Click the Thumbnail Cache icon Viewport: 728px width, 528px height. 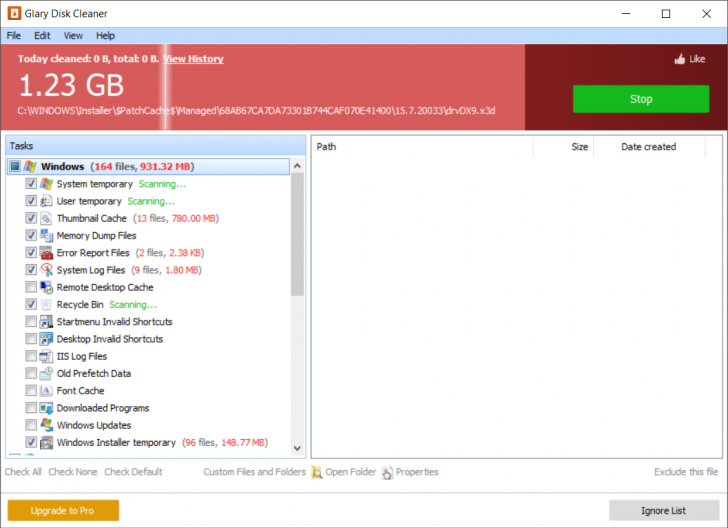(46, 218)
